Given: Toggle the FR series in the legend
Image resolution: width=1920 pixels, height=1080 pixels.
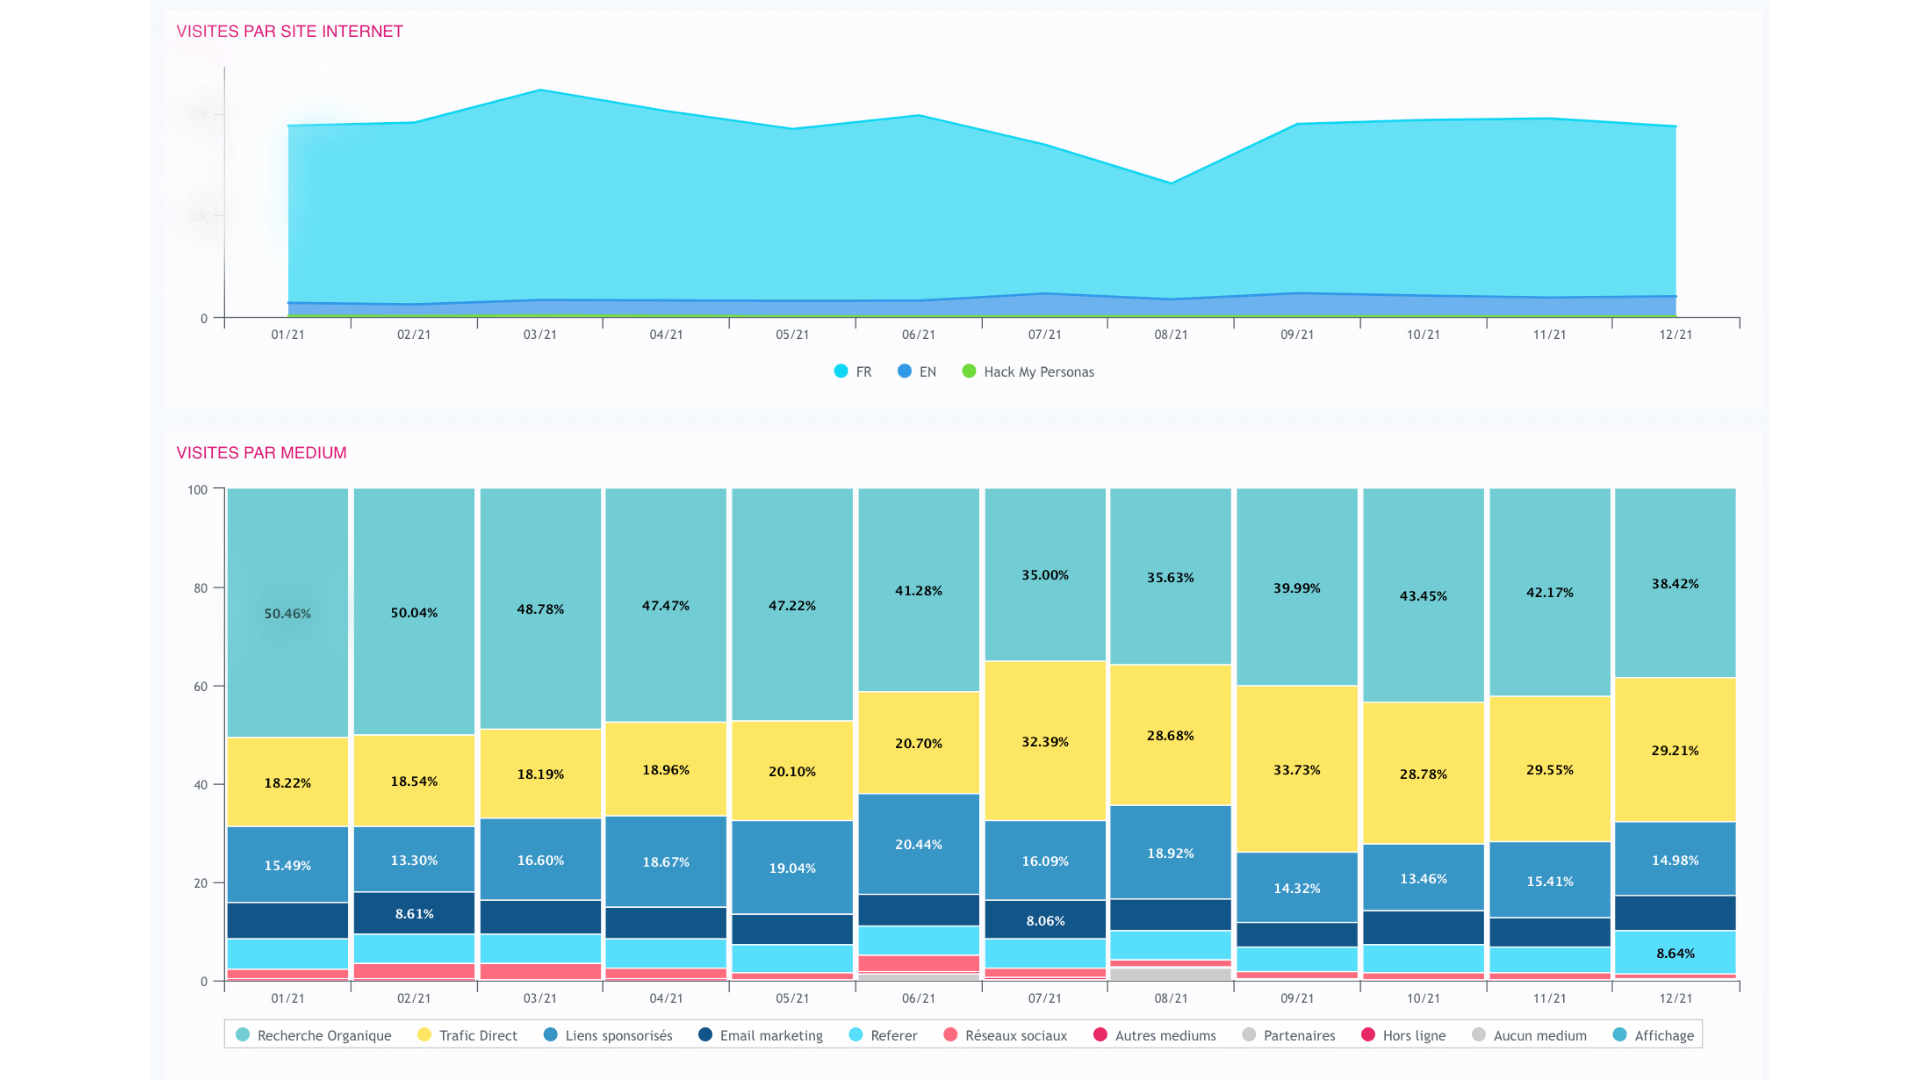Looking at the screenshot, I should tap(853, 372).
